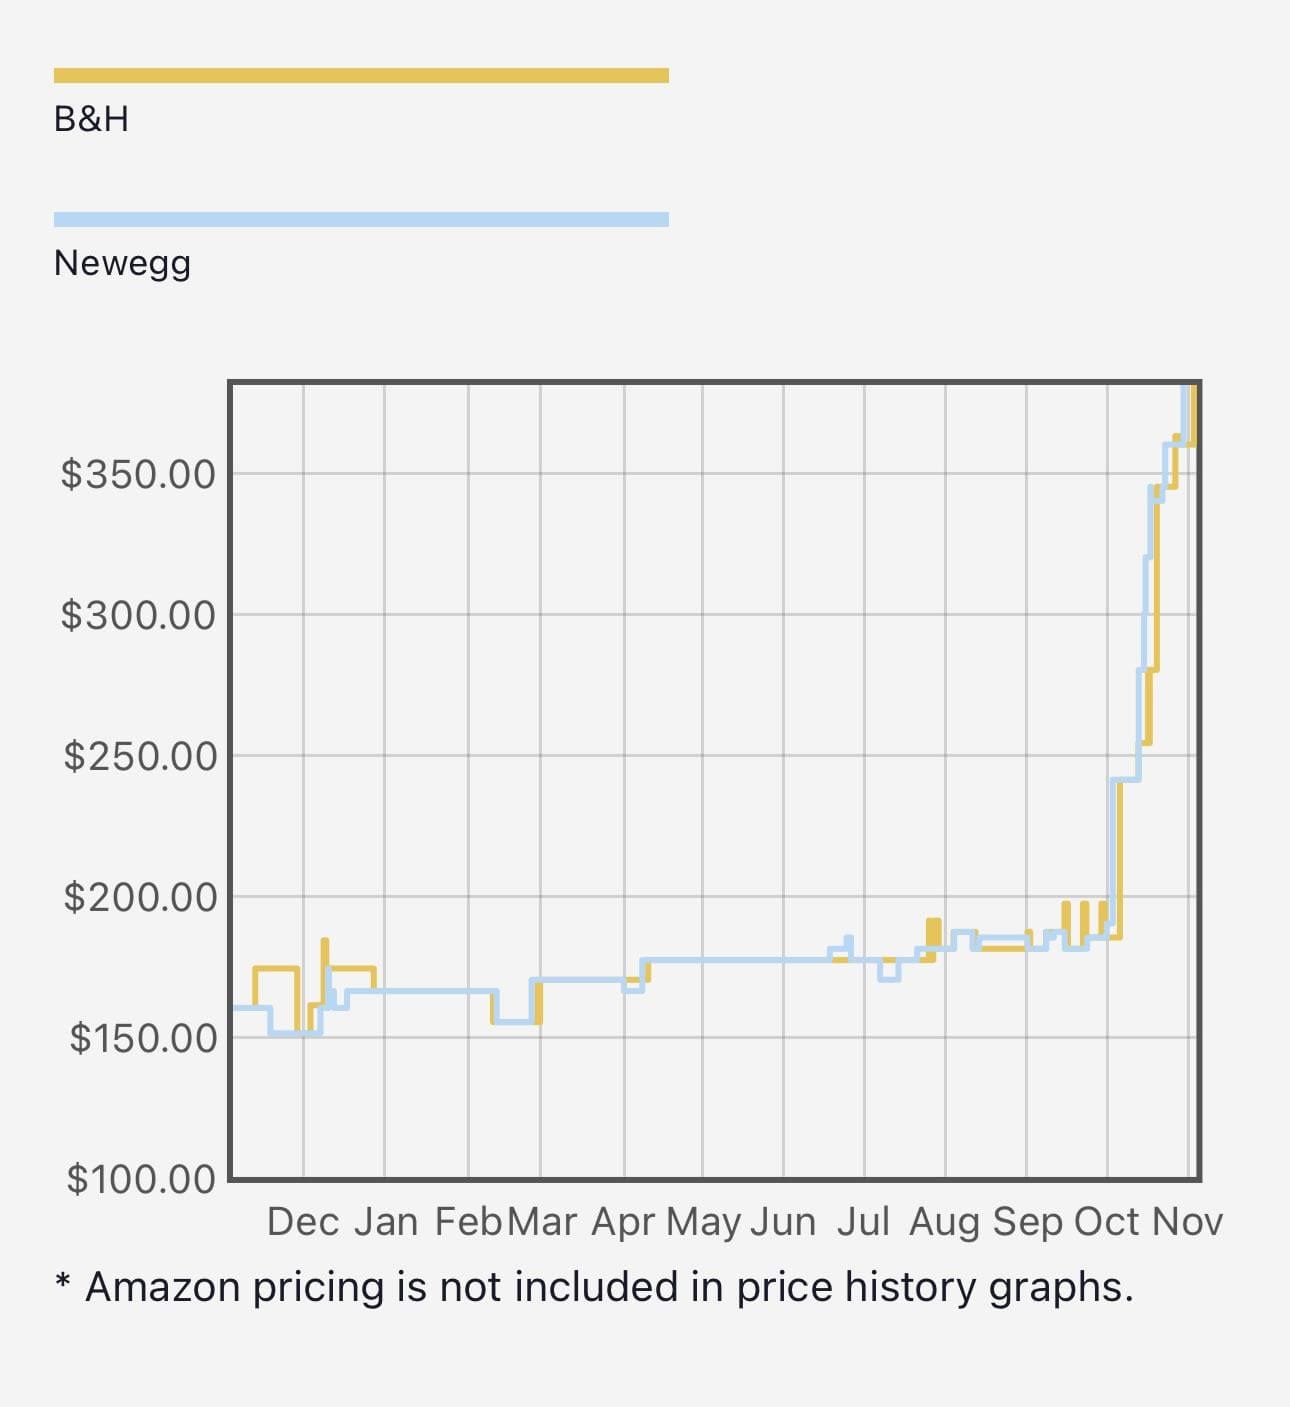Click the Nov month axis label

point(1187,1222)
